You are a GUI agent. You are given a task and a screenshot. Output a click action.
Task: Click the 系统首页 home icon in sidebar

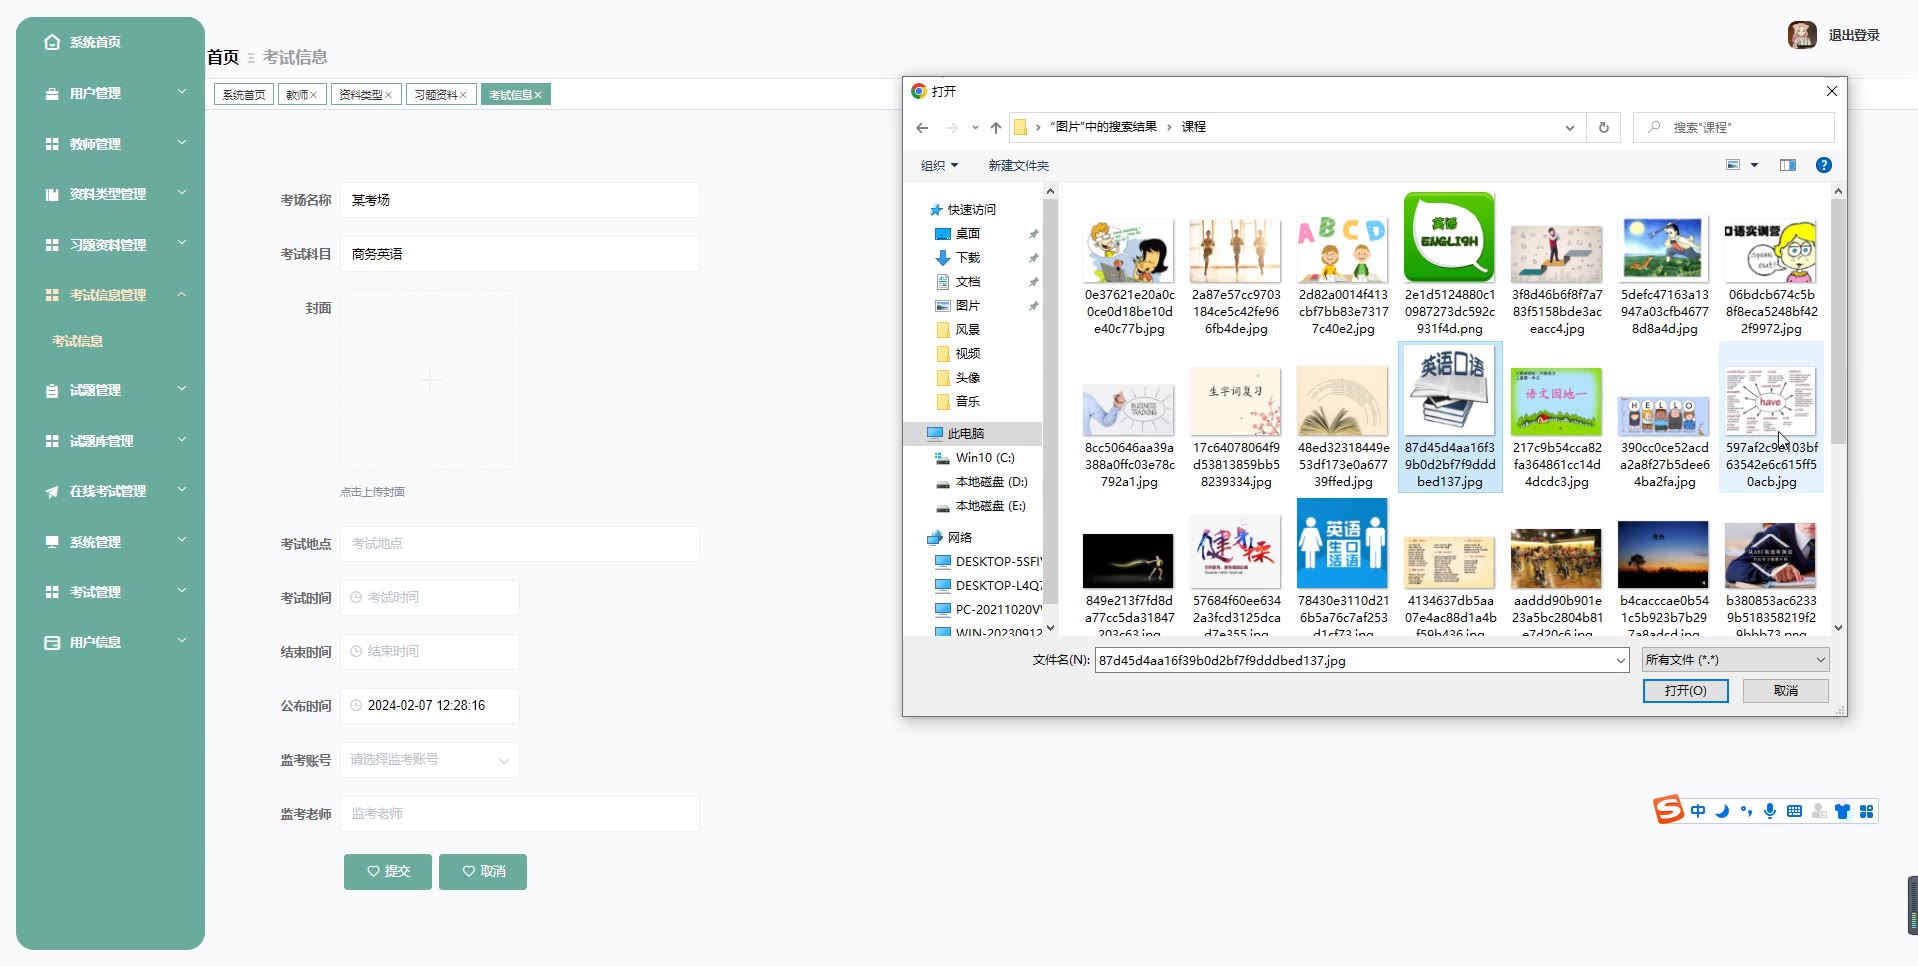52,42
